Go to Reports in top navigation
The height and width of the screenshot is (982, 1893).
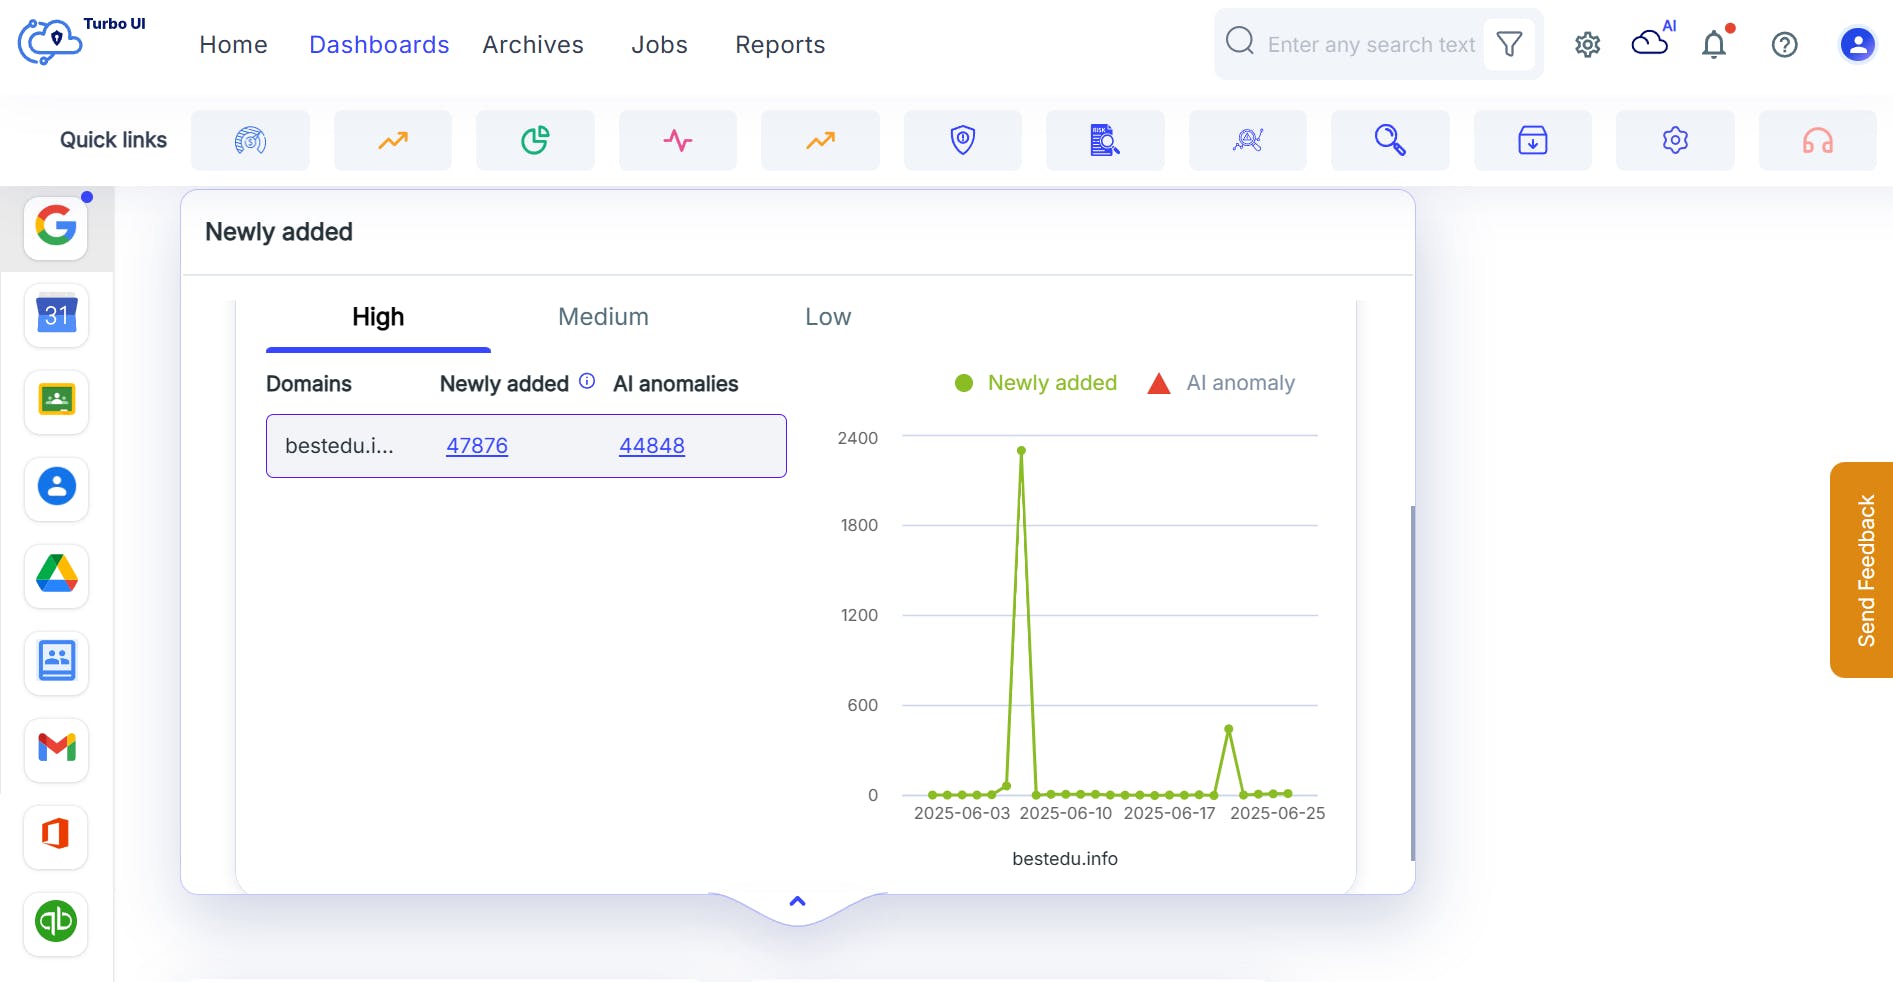tap(780, 45)
